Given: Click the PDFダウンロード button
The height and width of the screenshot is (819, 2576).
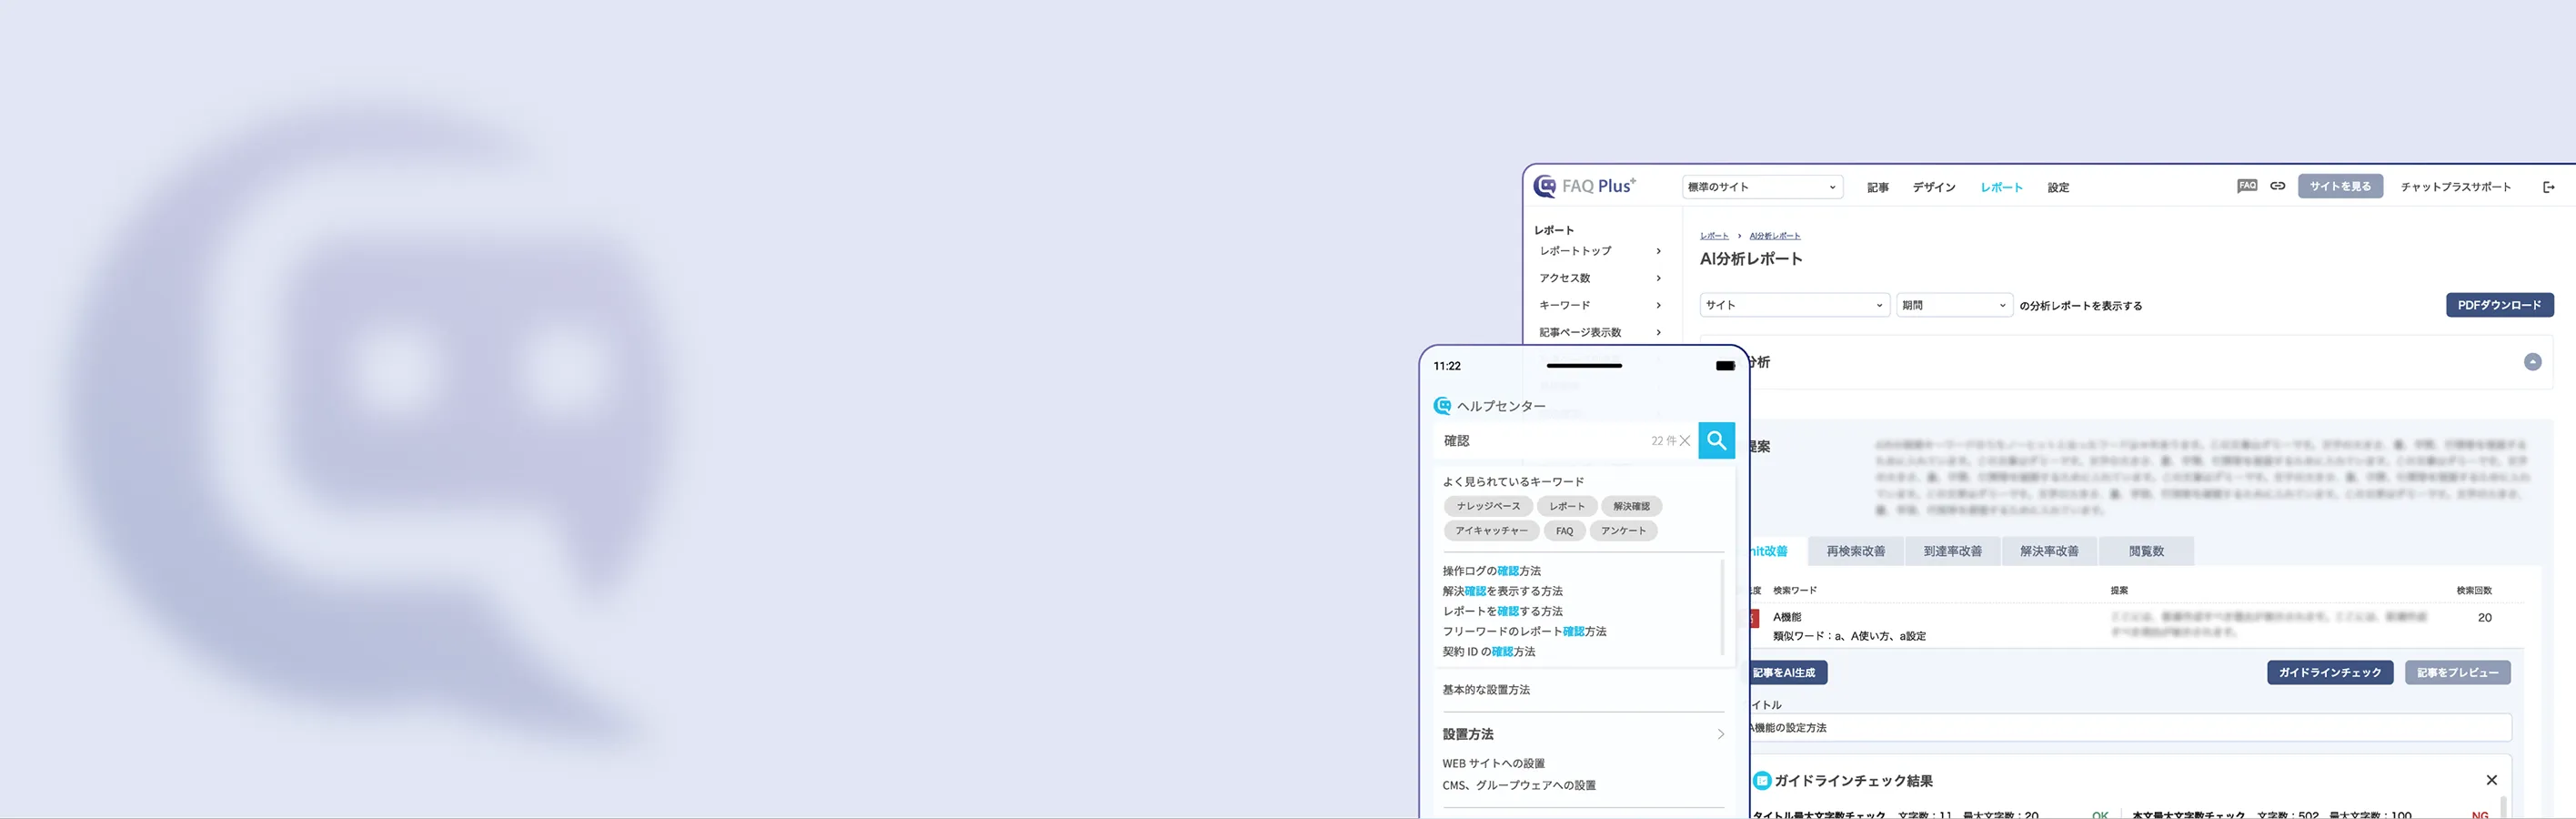Looking at the screenshot, I should coord(2498,305).
